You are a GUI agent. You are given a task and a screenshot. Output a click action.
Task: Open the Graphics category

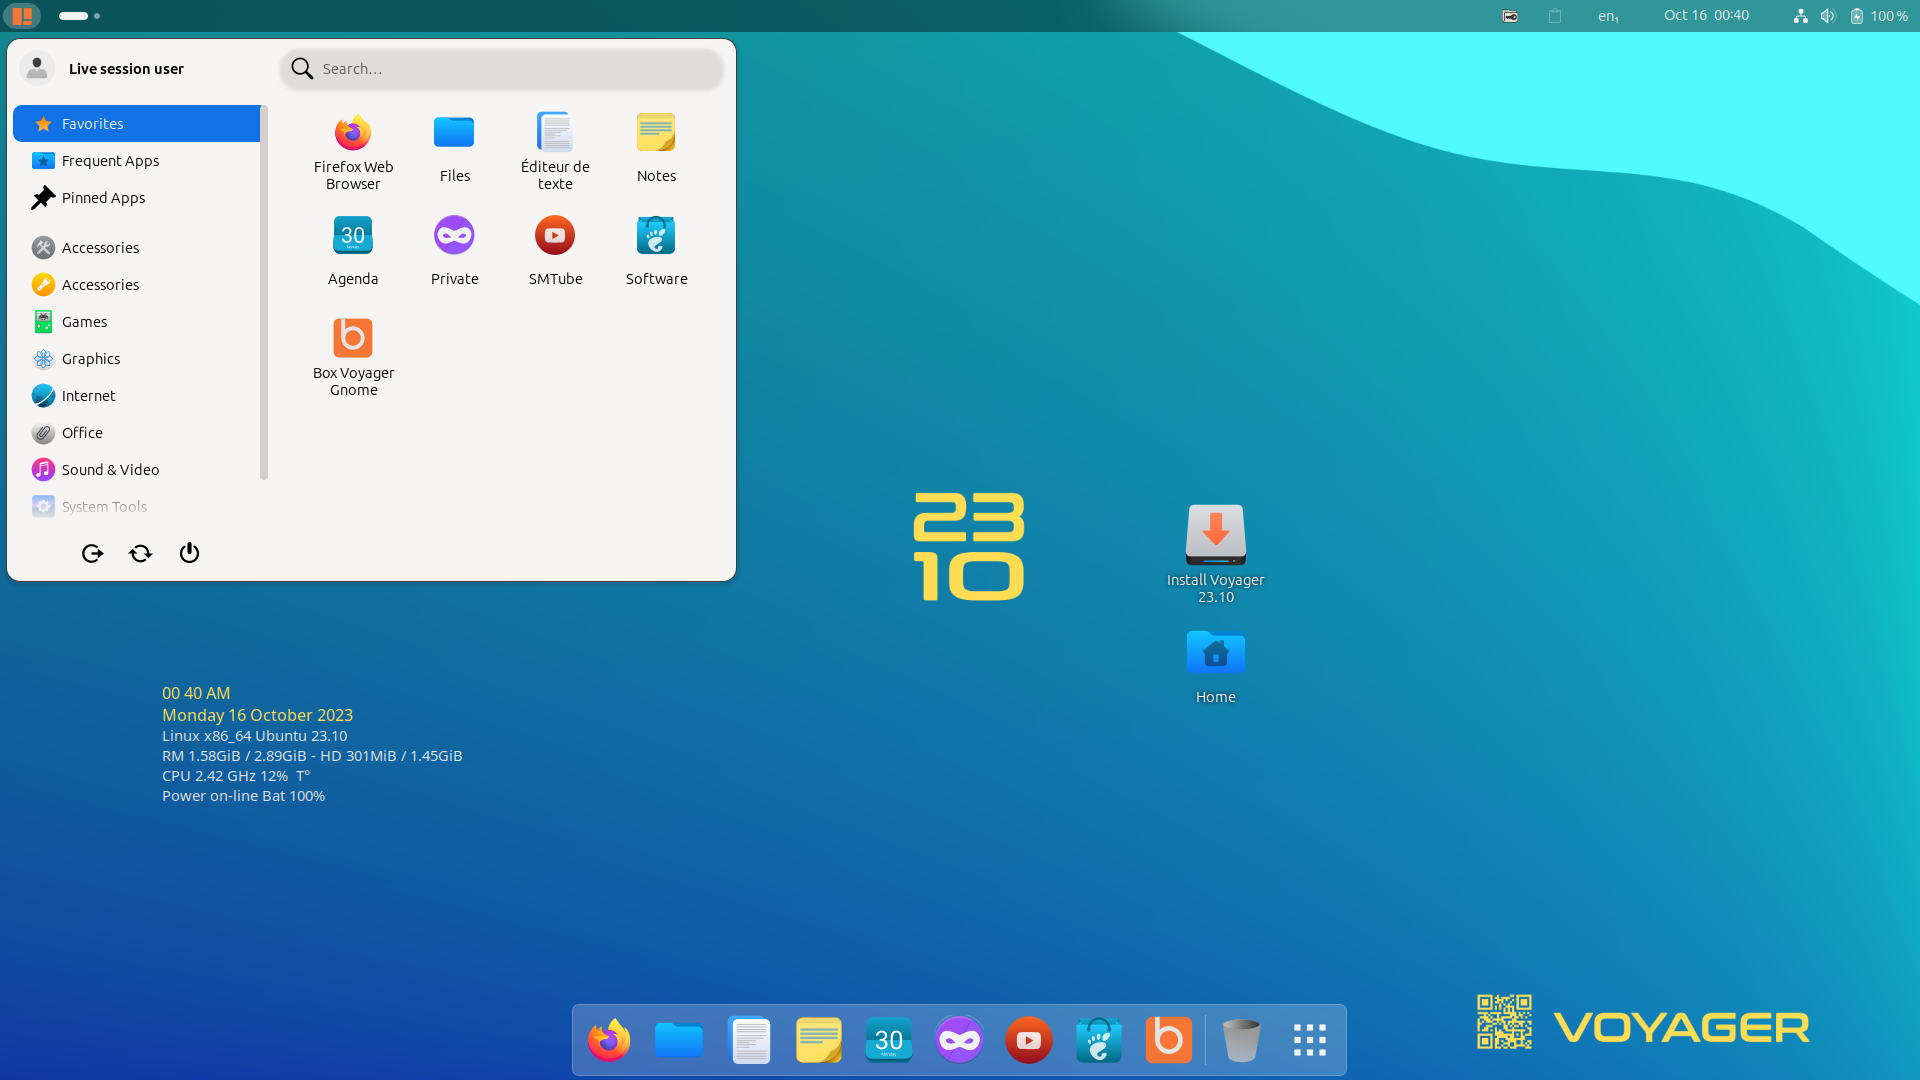click(136, 359)
